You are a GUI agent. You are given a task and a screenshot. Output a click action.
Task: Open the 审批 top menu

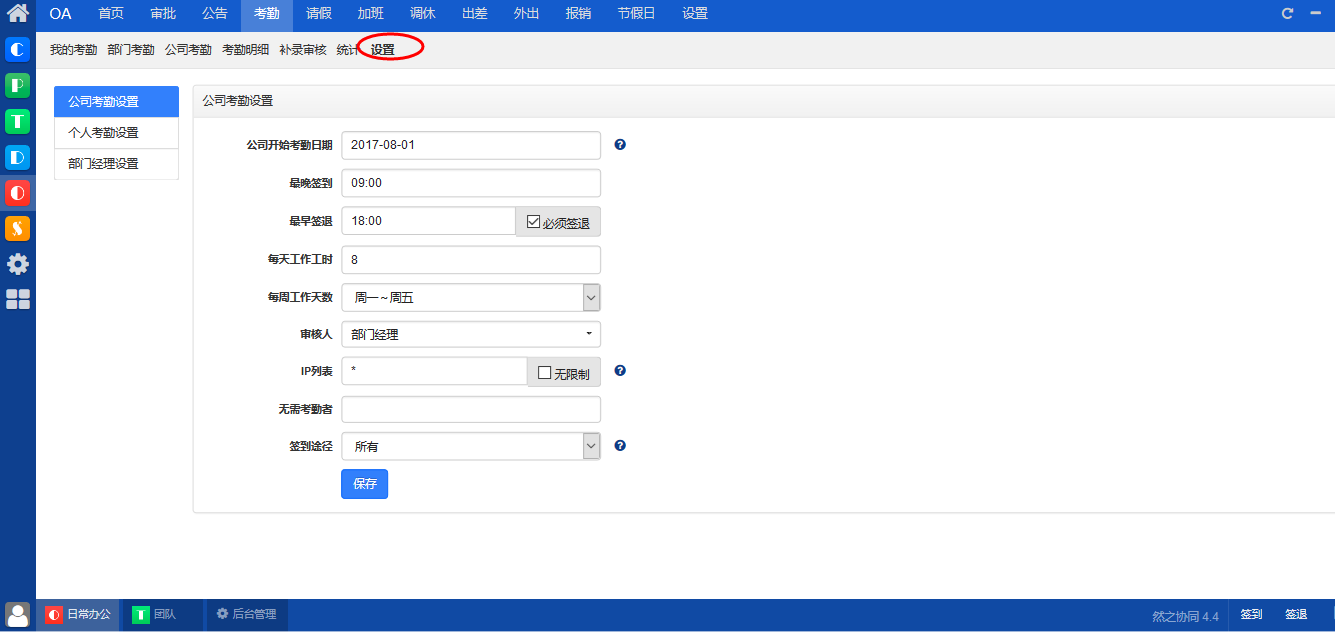point(163,14)
